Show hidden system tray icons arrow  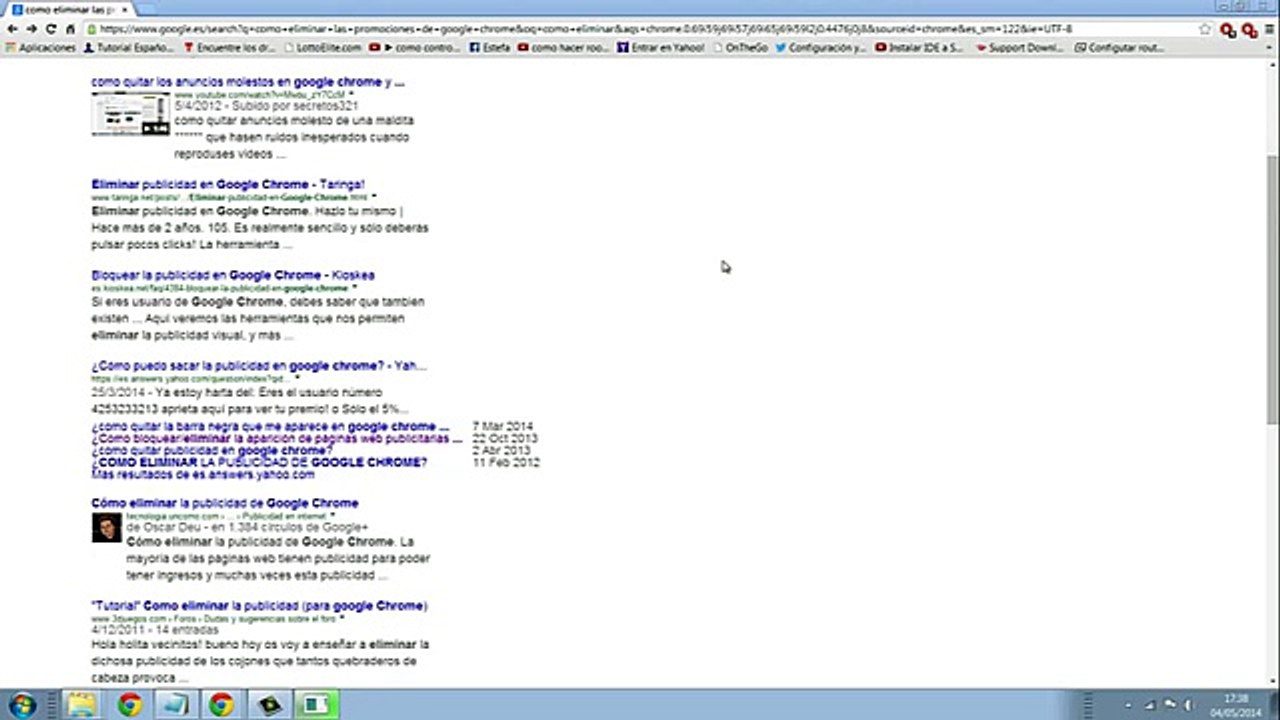(x=1129, y=705)
